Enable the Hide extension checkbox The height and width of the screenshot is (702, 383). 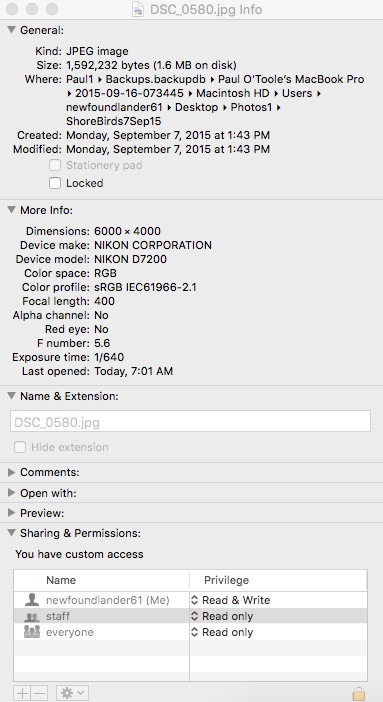click(20, 447)
